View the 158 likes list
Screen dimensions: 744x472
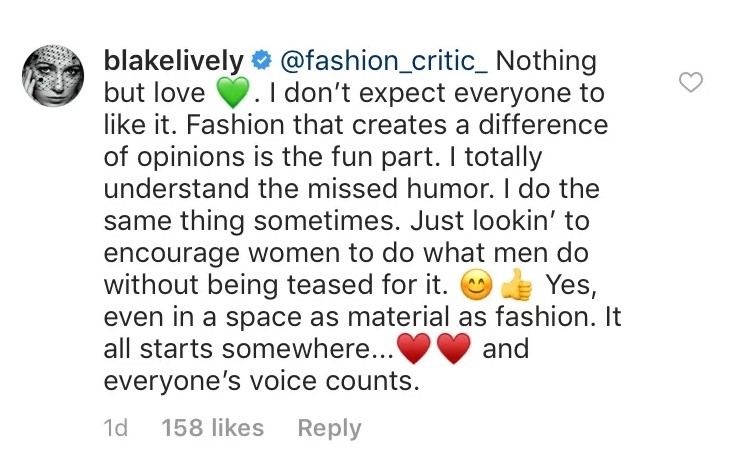point(212,428)
